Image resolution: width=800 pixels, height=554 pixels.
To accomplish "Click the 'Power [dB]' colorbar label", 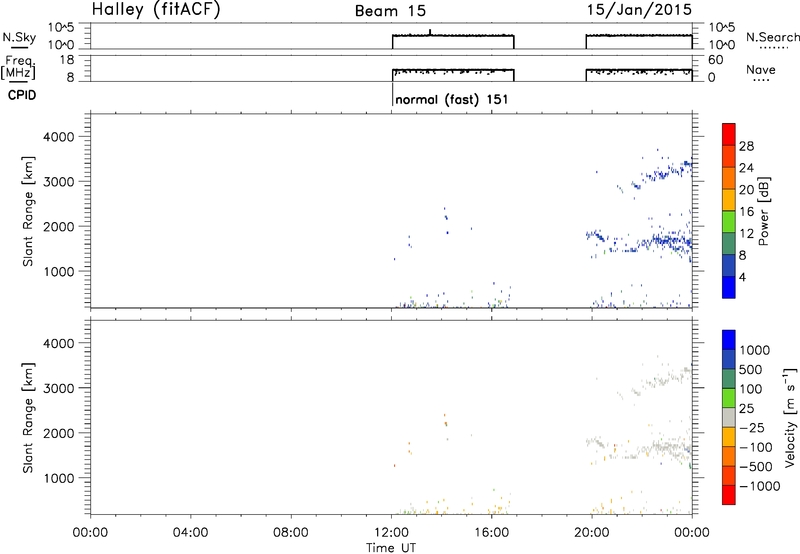I will coord(763,211).
